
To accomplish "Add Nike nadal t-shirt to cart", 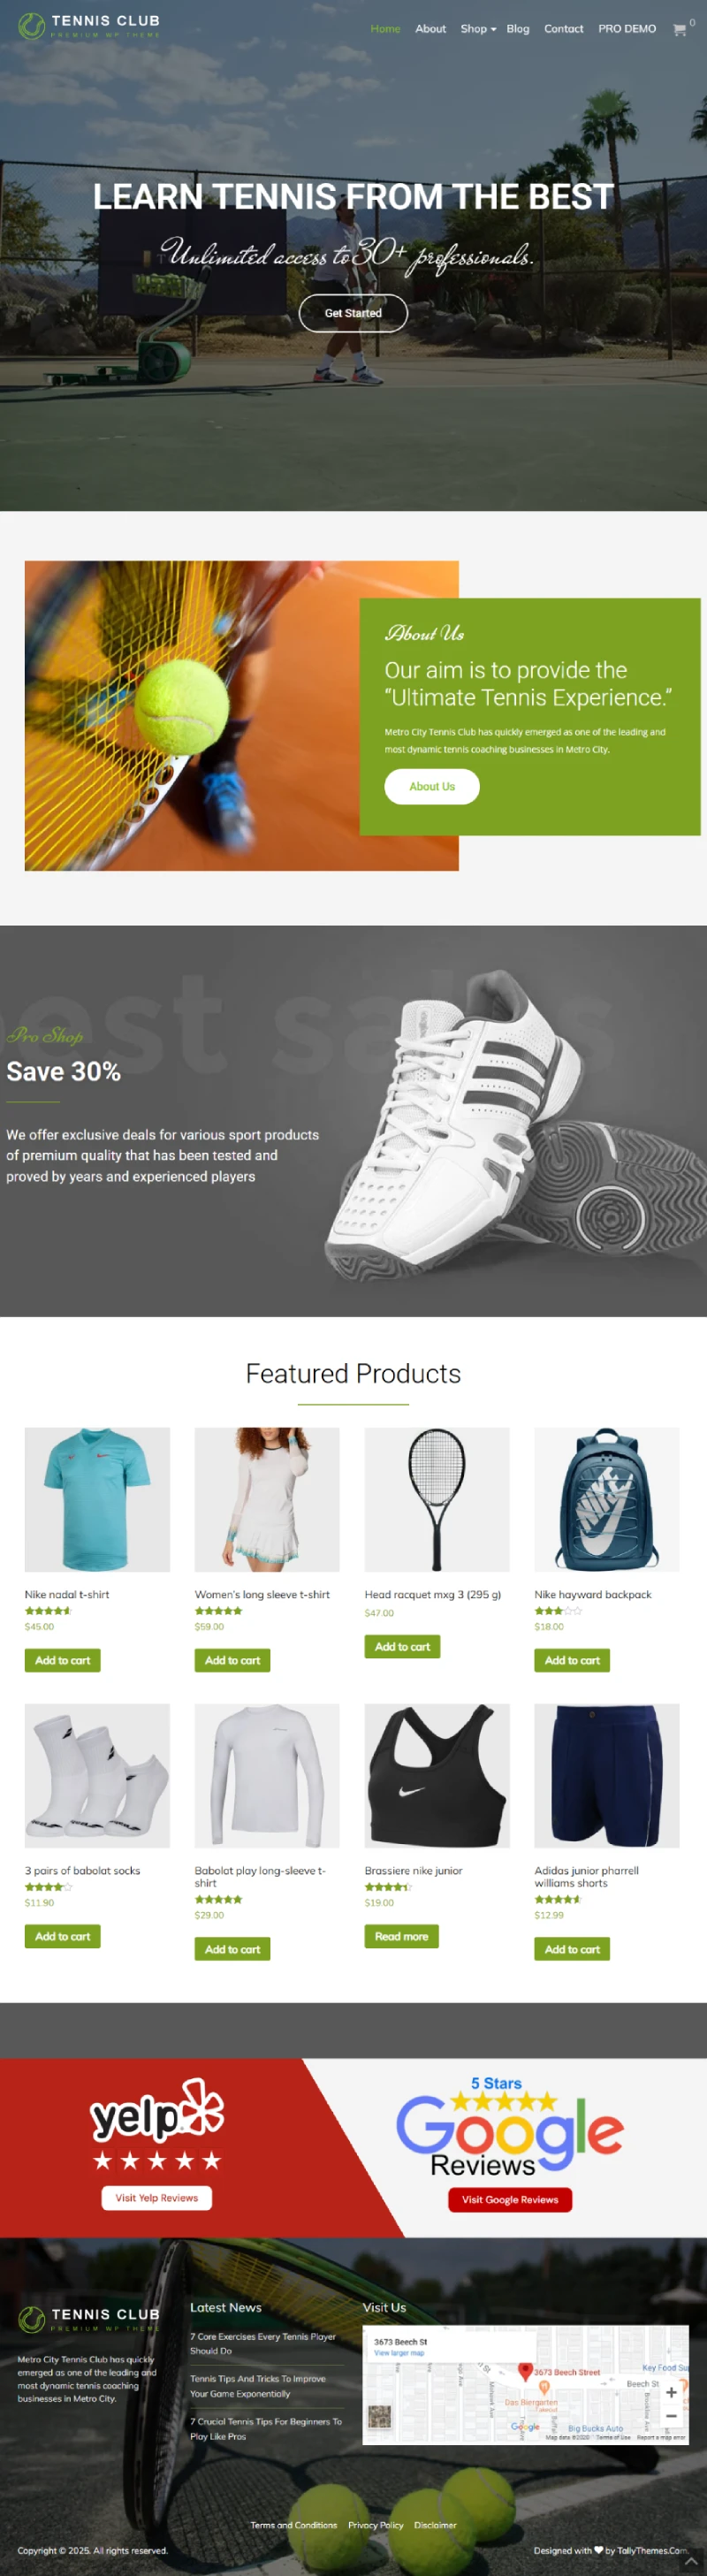I will [x=62, y=1661].
